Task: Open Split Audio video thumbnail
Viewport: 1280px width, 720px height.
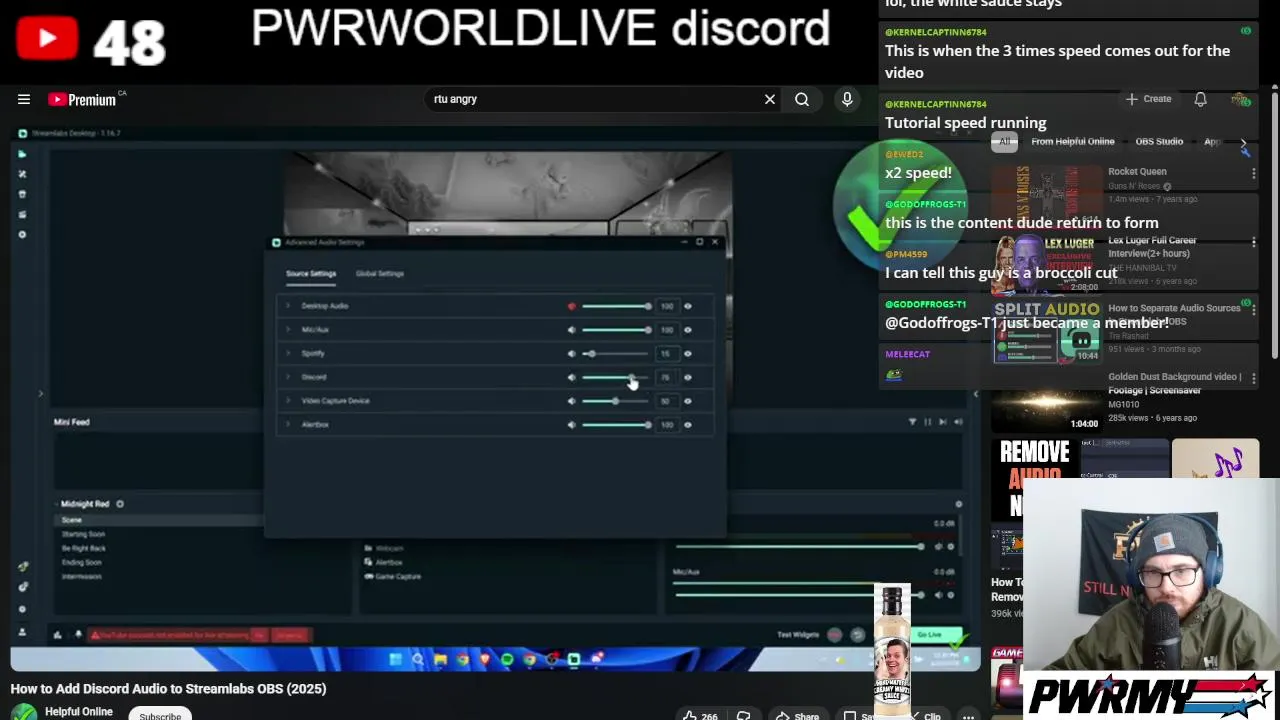Action: pos(1046,332)
